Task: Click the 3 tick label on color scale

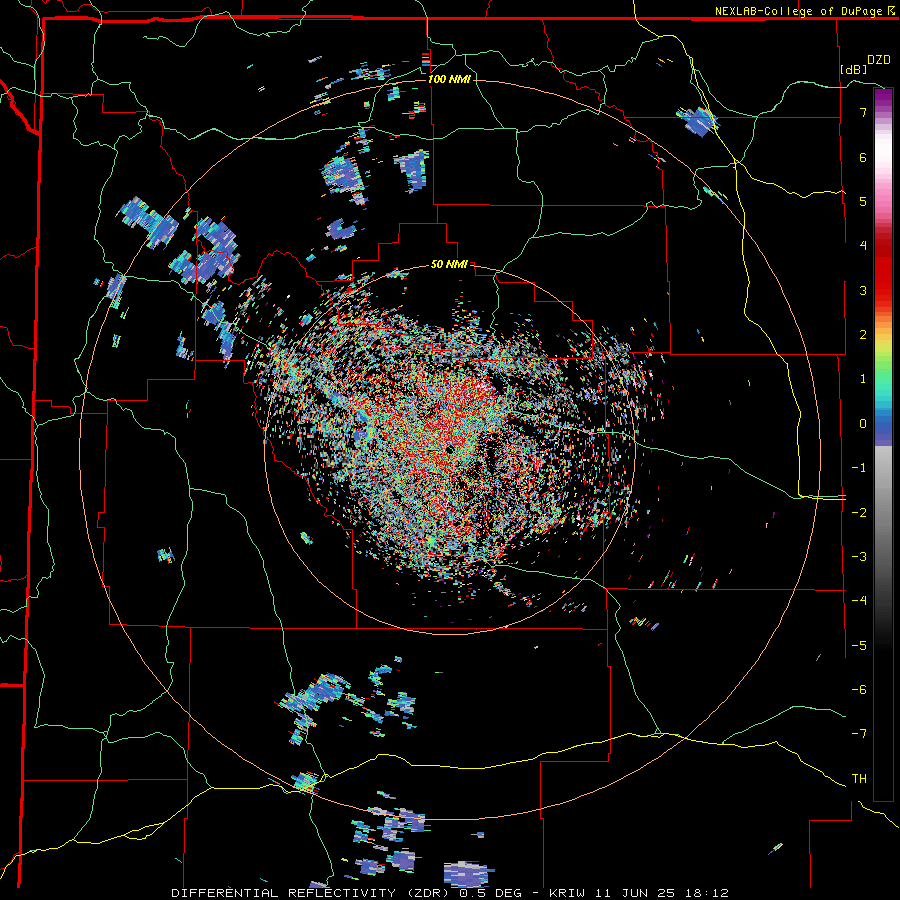Action: click(x=863, y=290)
